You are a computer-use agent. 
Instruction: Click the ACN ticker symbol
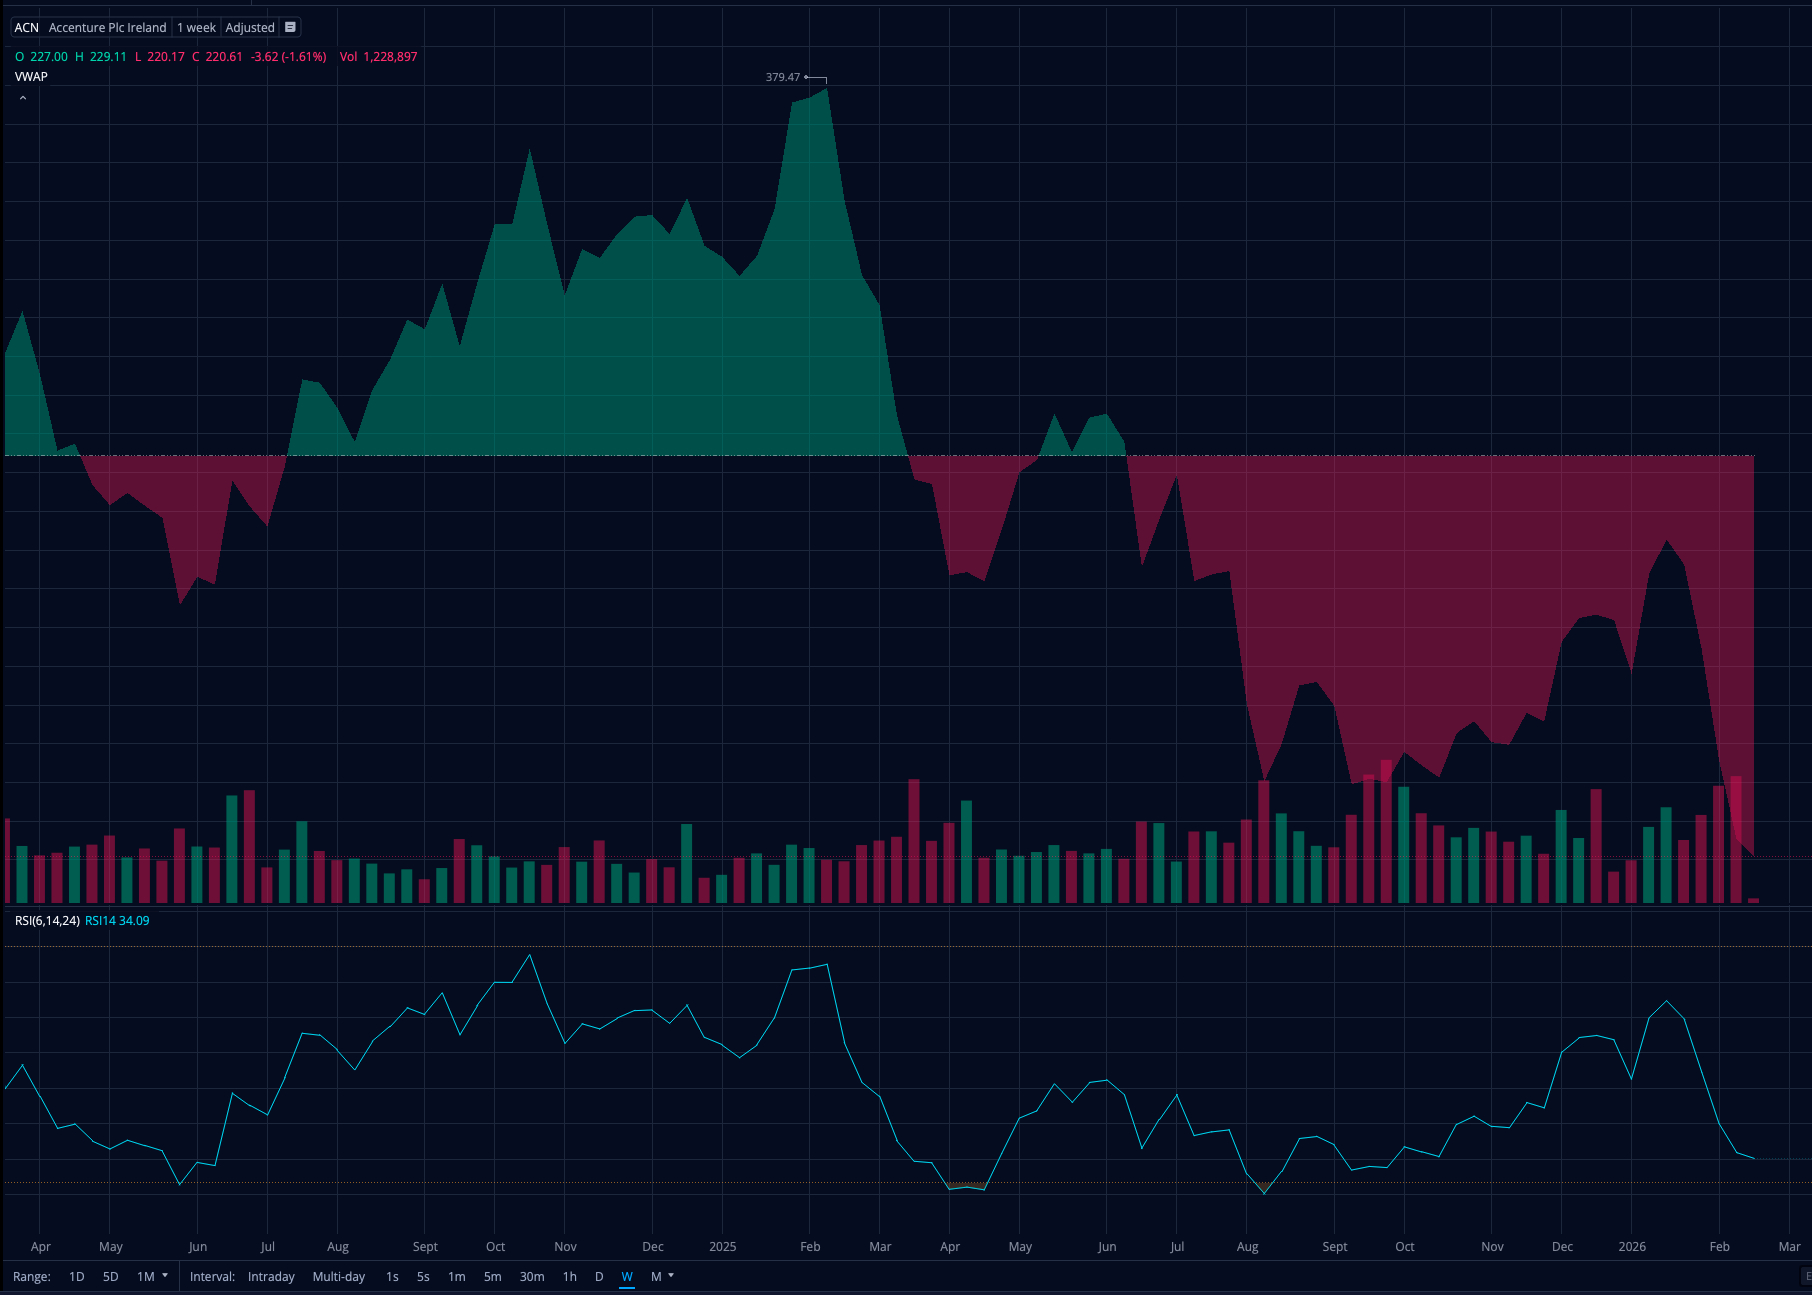point(26,27)
